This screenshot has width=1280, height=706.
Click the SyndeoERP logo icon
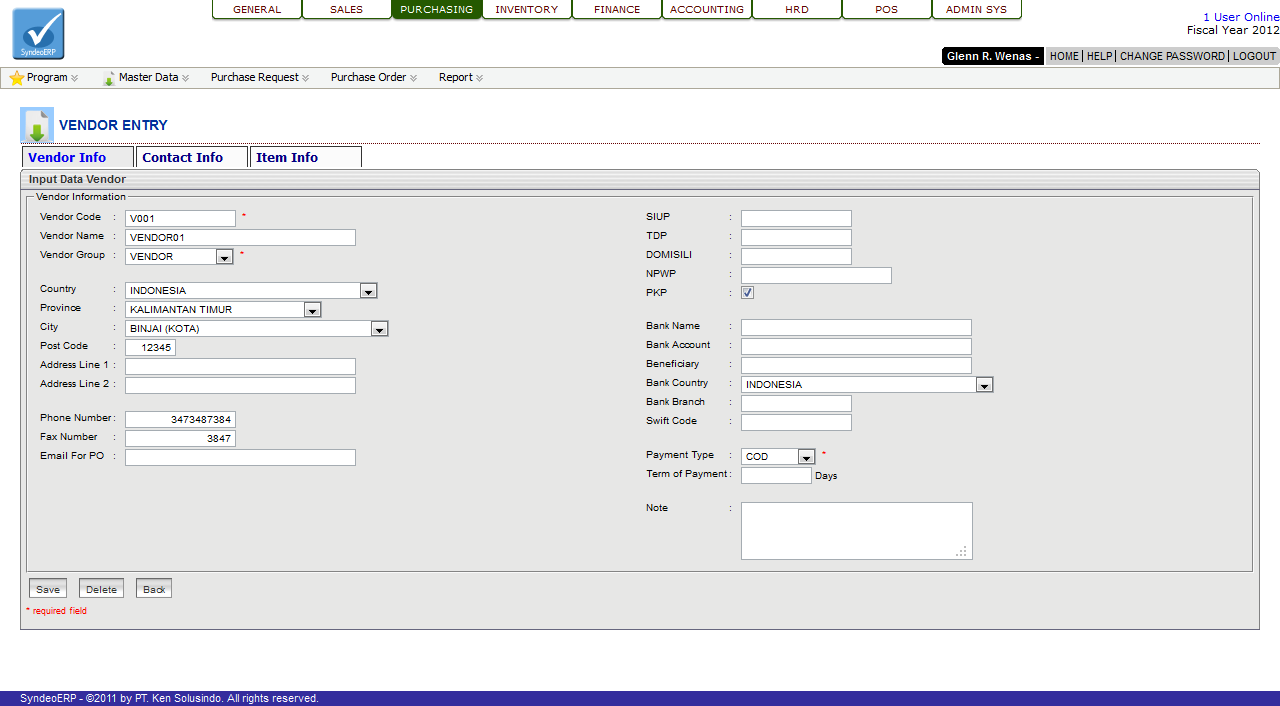tap(38, 34)
